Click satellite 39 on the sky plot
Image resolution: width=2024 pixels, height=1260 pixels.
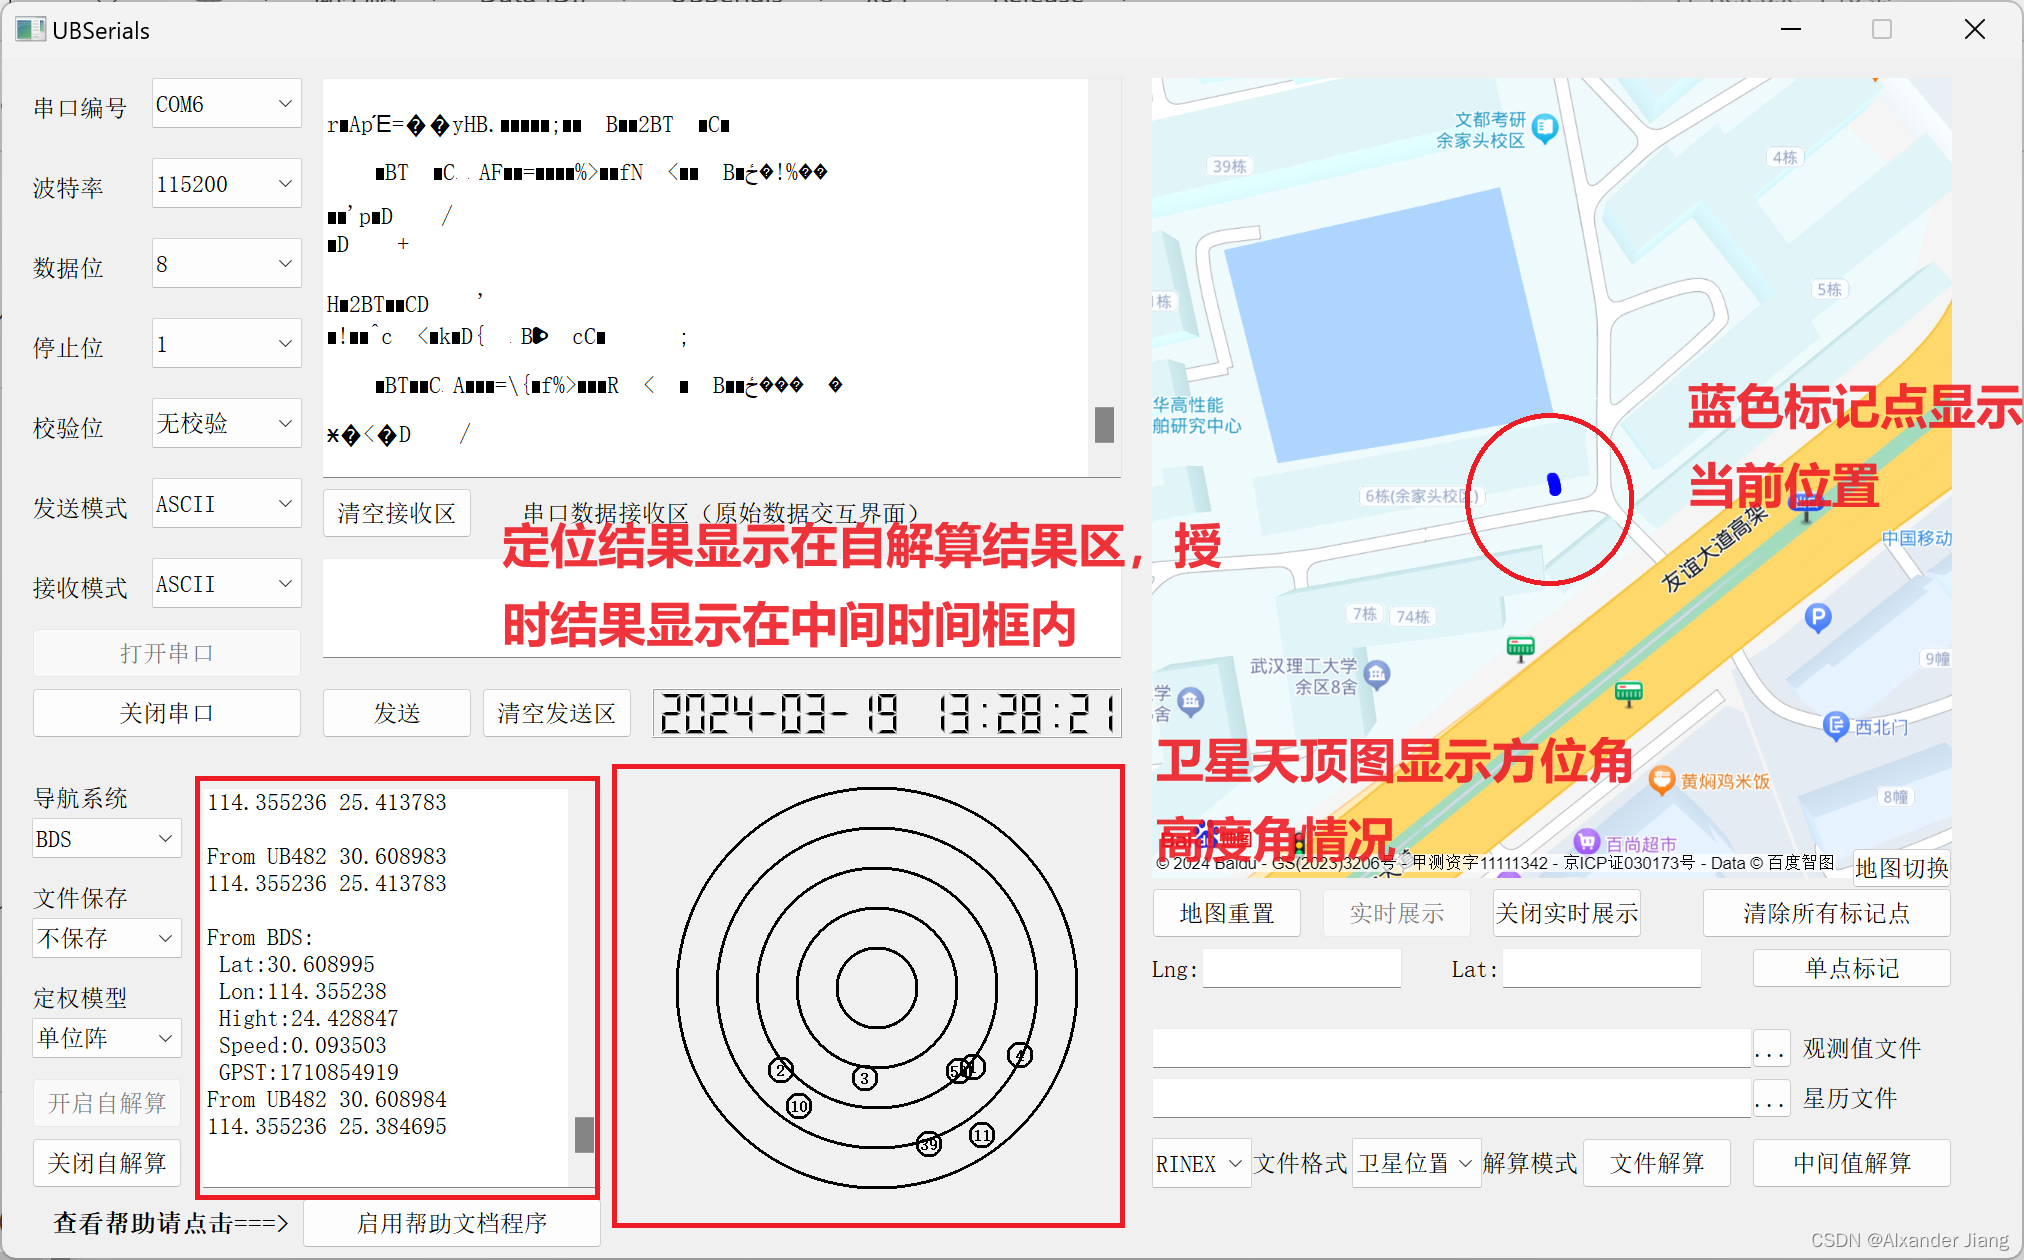[929, 1144]
